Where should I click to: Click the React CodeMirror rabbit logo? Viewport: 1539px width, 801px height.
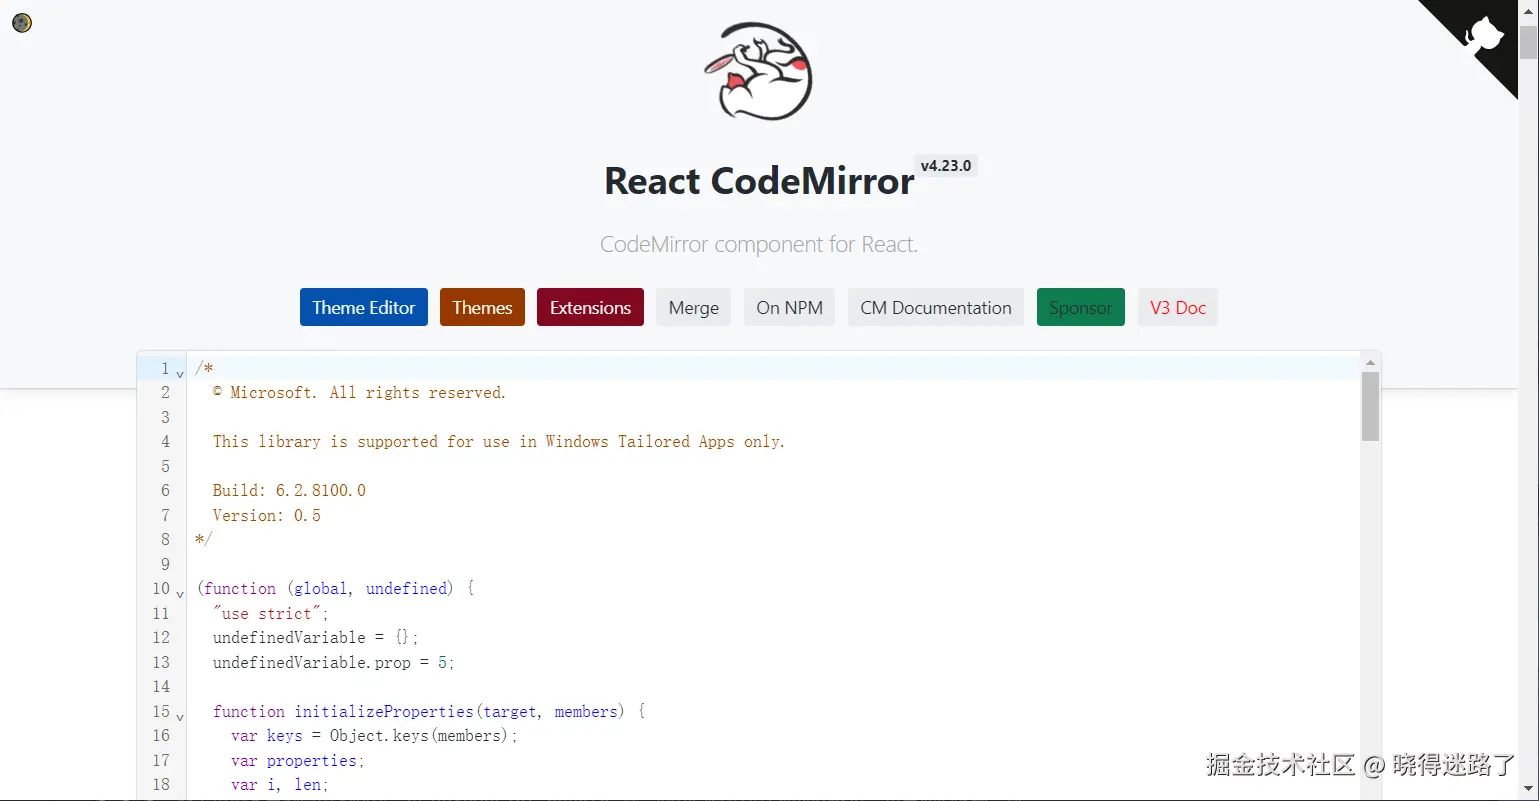pyautogui.click(x=759, y=71)
